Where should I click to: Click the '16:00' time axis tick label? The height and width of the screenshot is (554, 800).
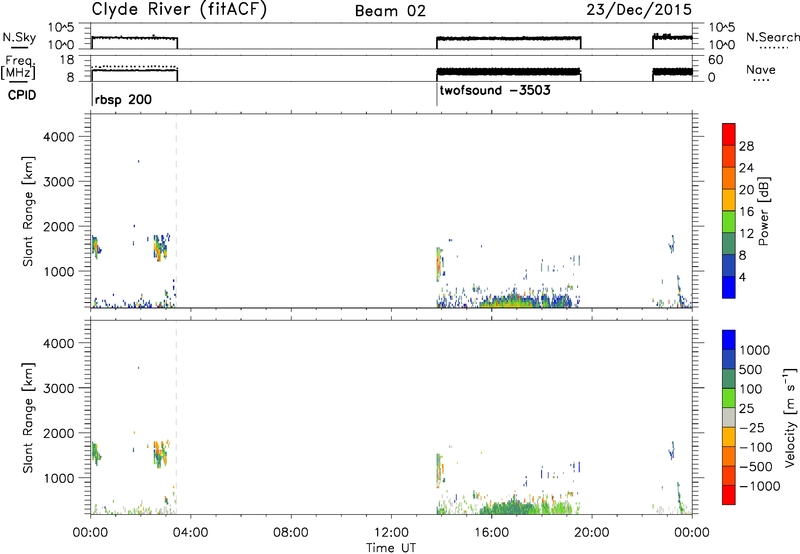coord(491,533)
